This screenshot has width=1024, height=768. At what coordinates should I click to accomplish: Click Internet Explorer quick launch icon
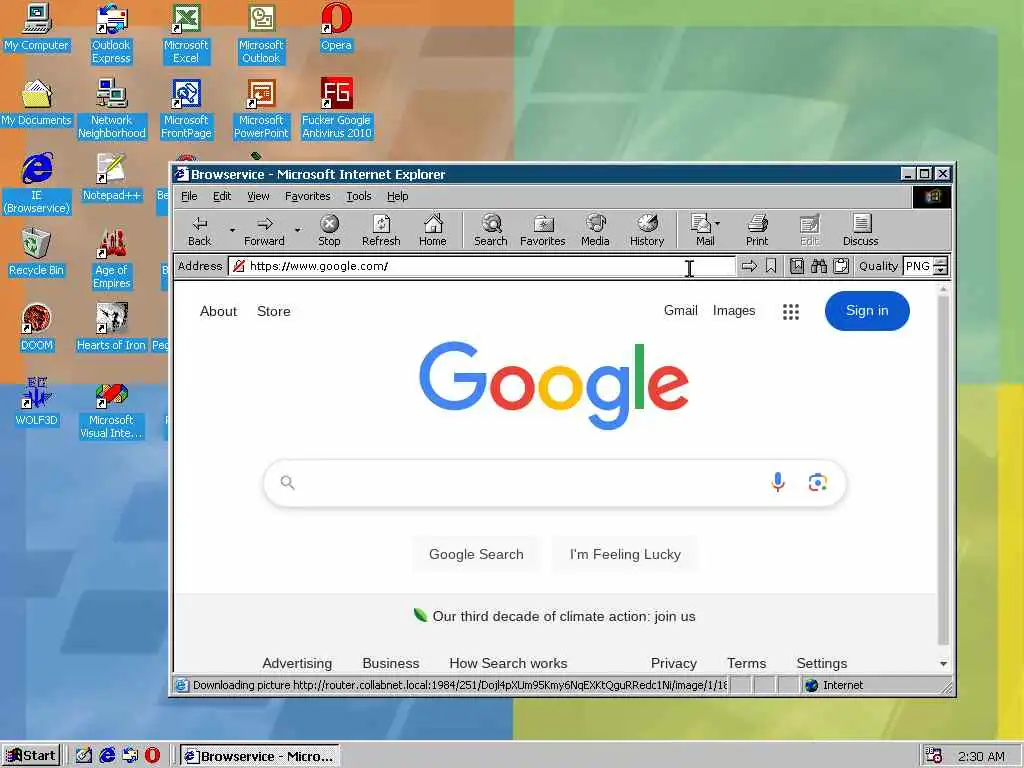pos(107,756)
